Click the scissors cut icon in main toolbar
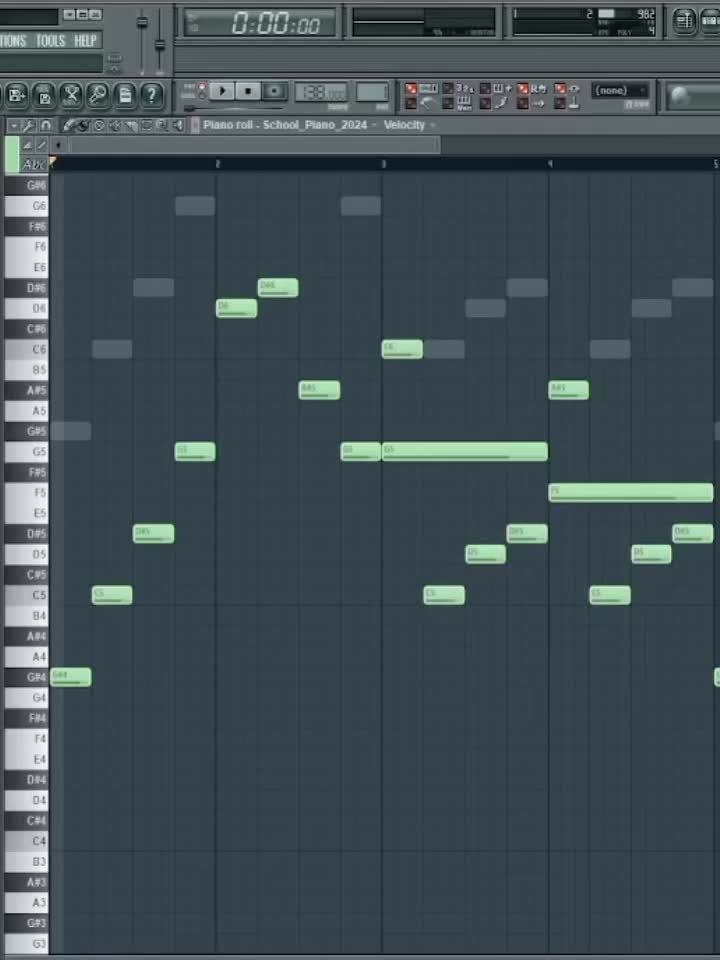Screen dimensions: 720x960 point(70,96)
